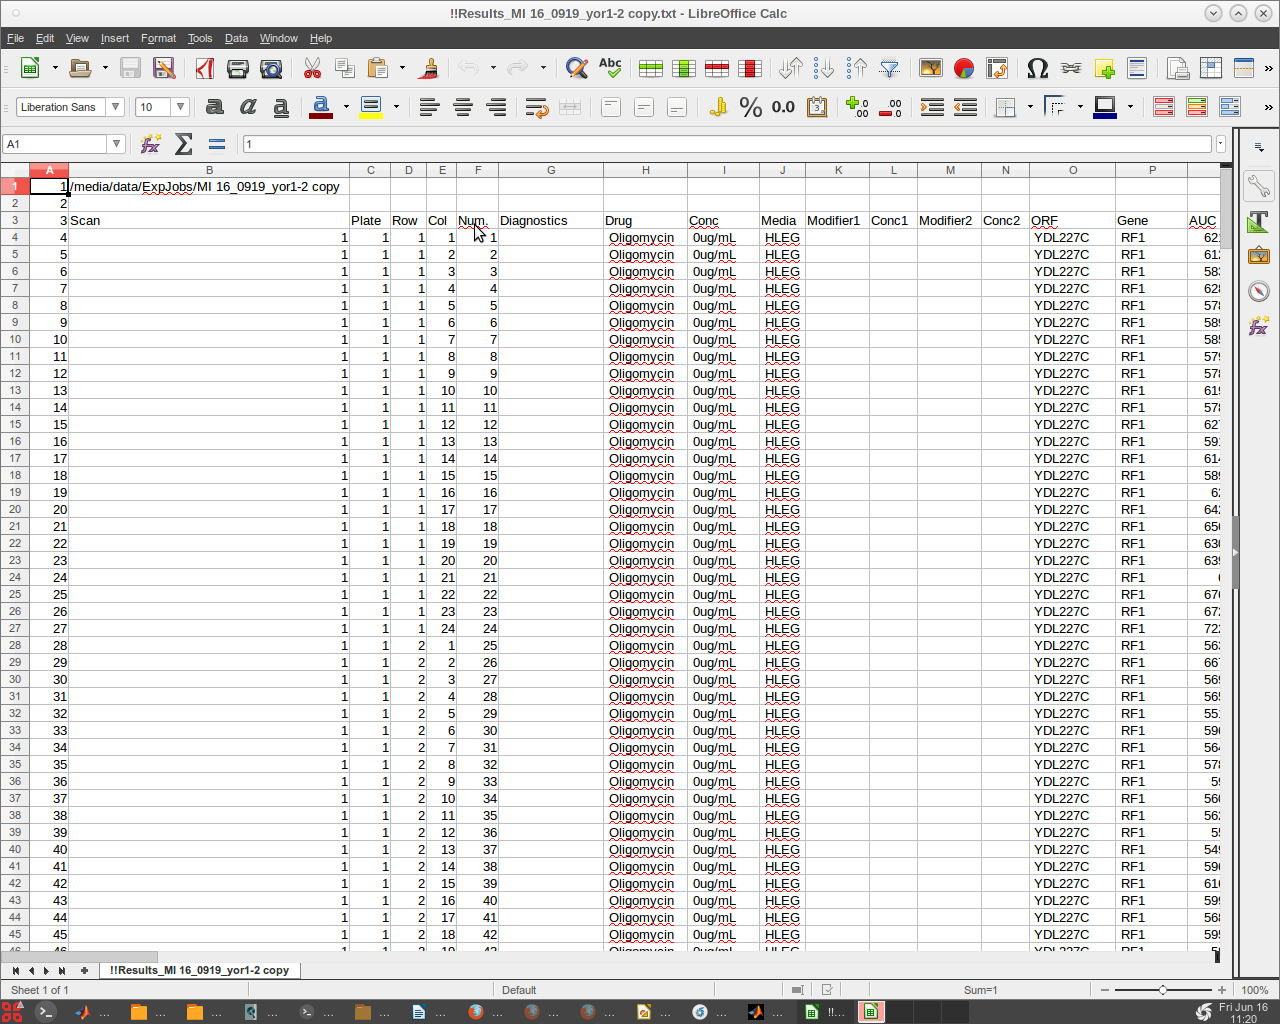Insert a special character
Image resolution: width=1280 pixels, height=1024 pixels.
(x=1037, y=68)
